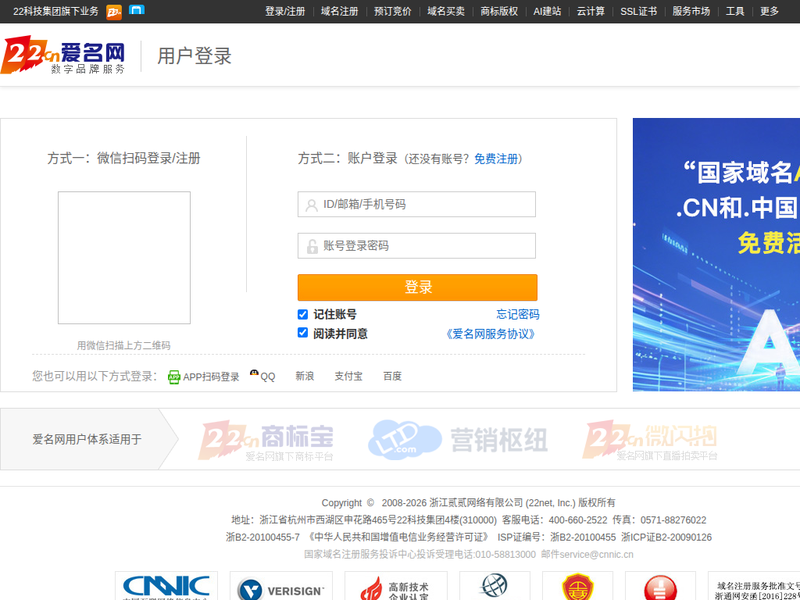Toggle the 记住账号 checkbox
The image size is (800, 600).
(303, 314)
